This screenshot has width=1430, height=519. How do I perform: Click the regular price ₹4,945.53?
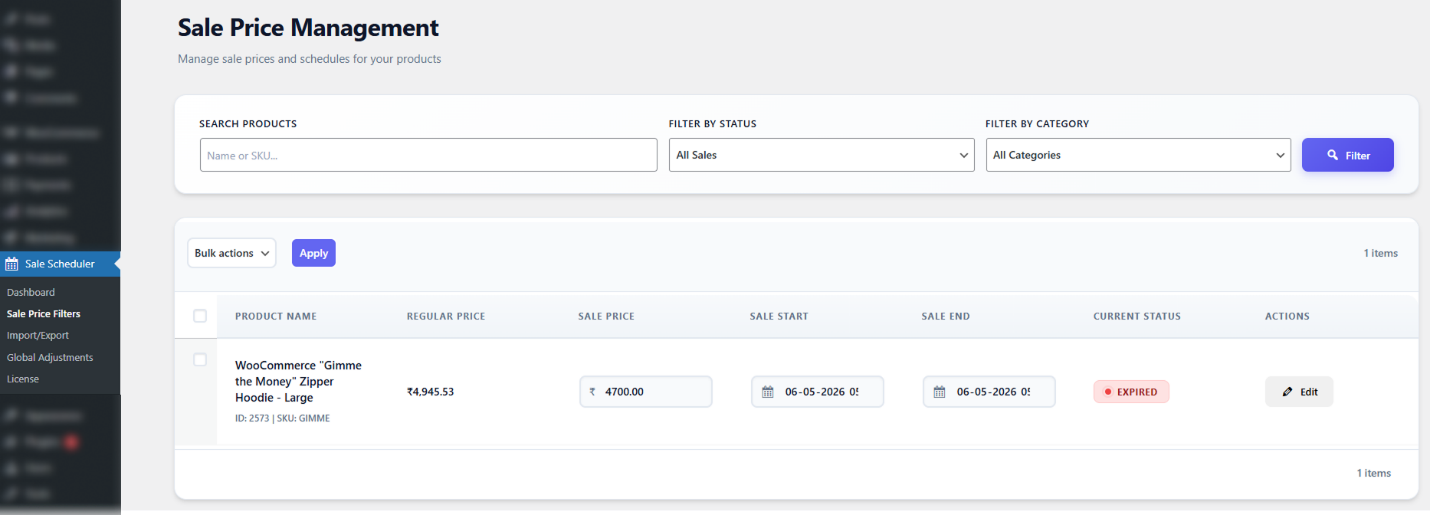point(430,392)
